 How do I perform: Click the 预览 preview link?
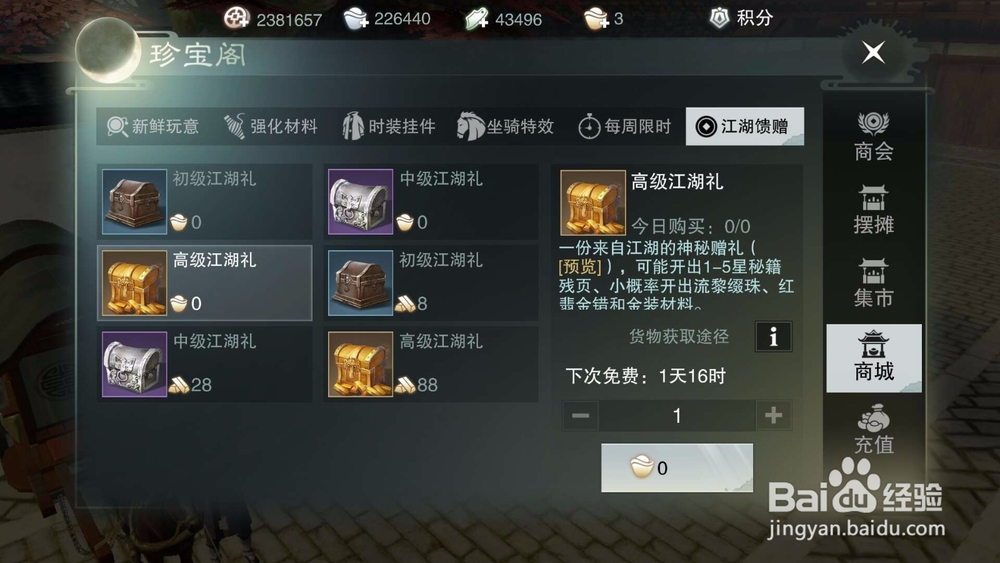point(580,267)
